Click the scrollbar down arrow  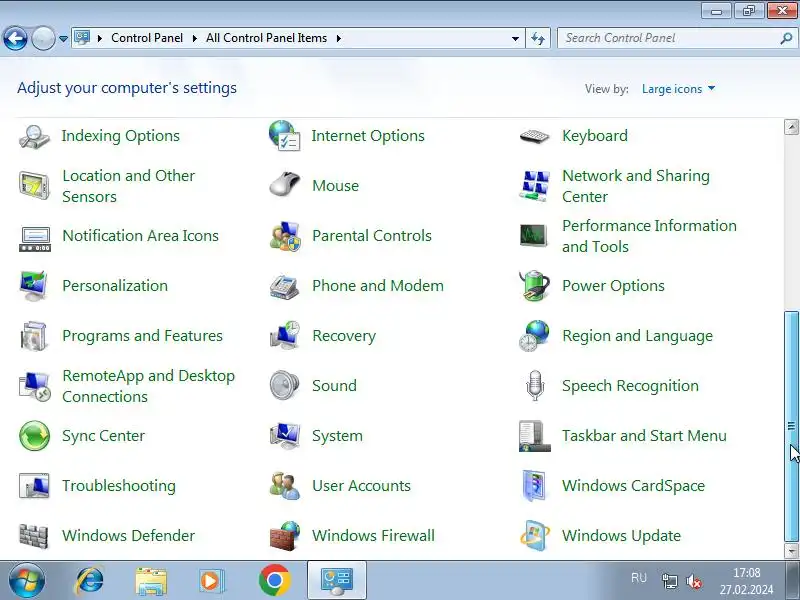(791, 551)
